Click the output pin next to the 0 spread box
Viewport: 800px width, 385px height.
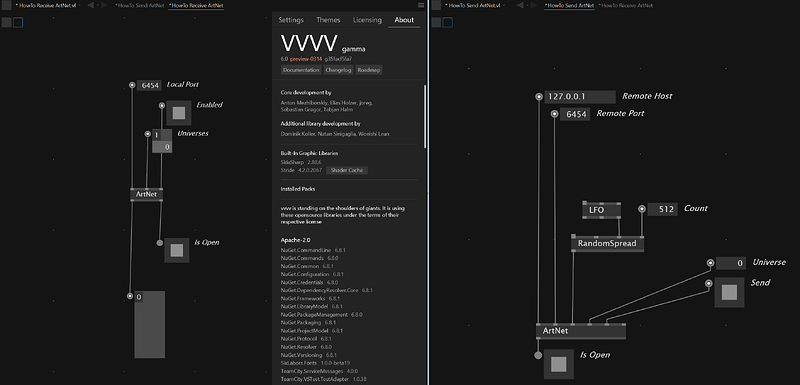point(130,296)
